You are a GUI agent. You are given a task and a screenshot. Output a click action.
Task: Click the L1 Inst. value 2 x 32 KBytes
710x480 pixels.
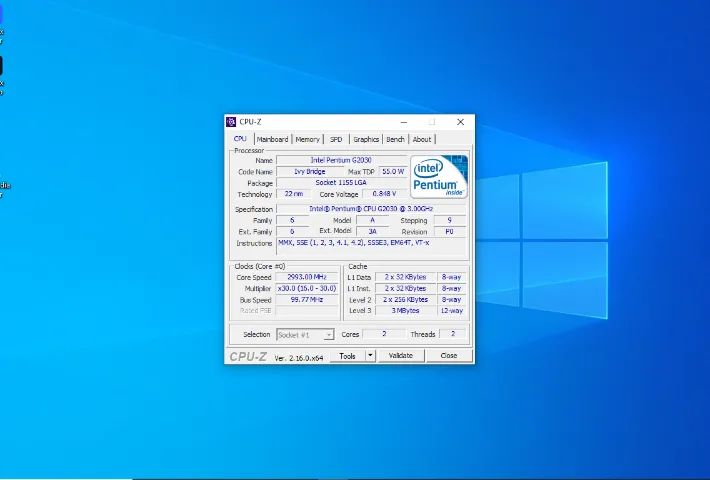pyautogui.click(x=405, y=288)
